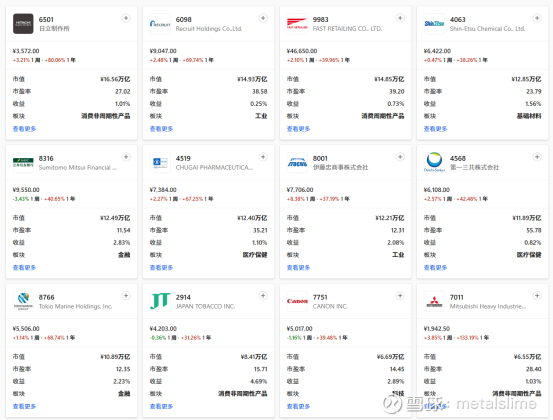Image resolution: width=553 pixels, height=420 pixels.
Task: Select ticker code 6501
Action: pos(46,19)
